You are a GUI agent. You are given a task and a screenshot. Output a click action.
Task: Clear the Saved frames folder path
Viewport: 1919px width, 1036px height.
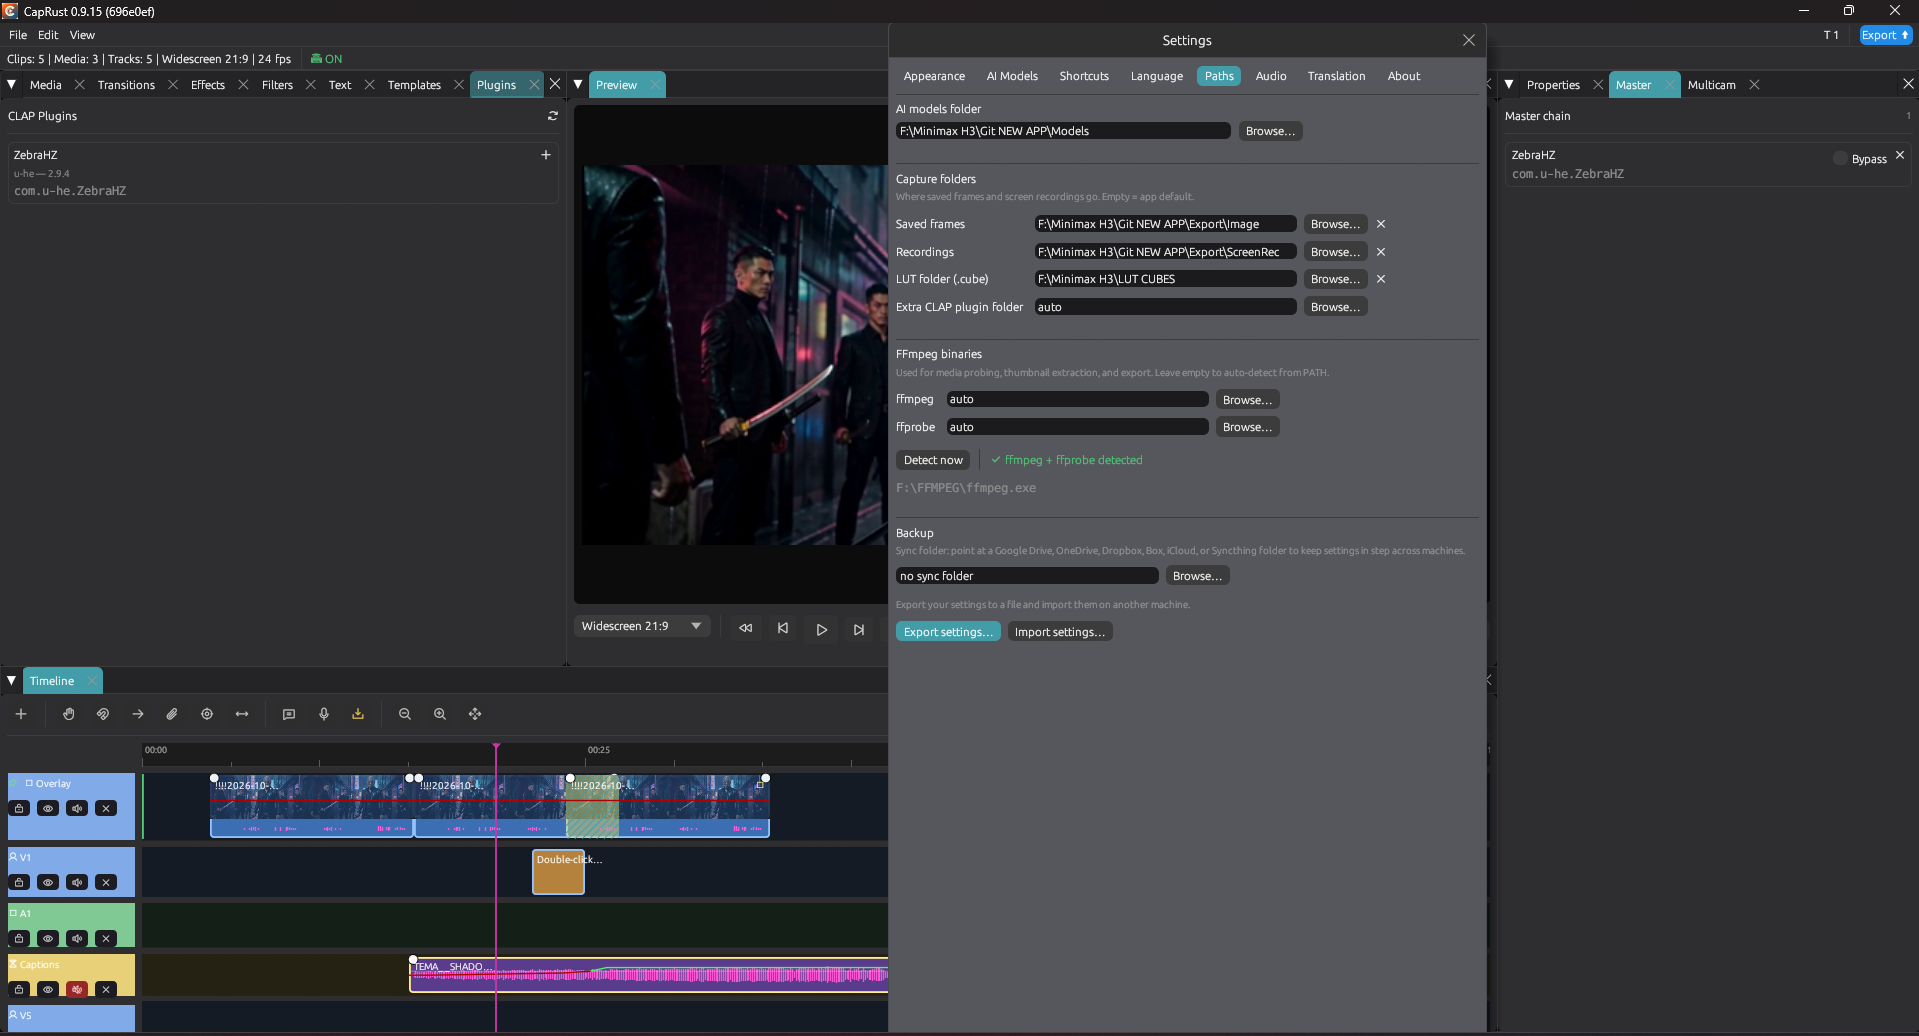point(1381,224)
